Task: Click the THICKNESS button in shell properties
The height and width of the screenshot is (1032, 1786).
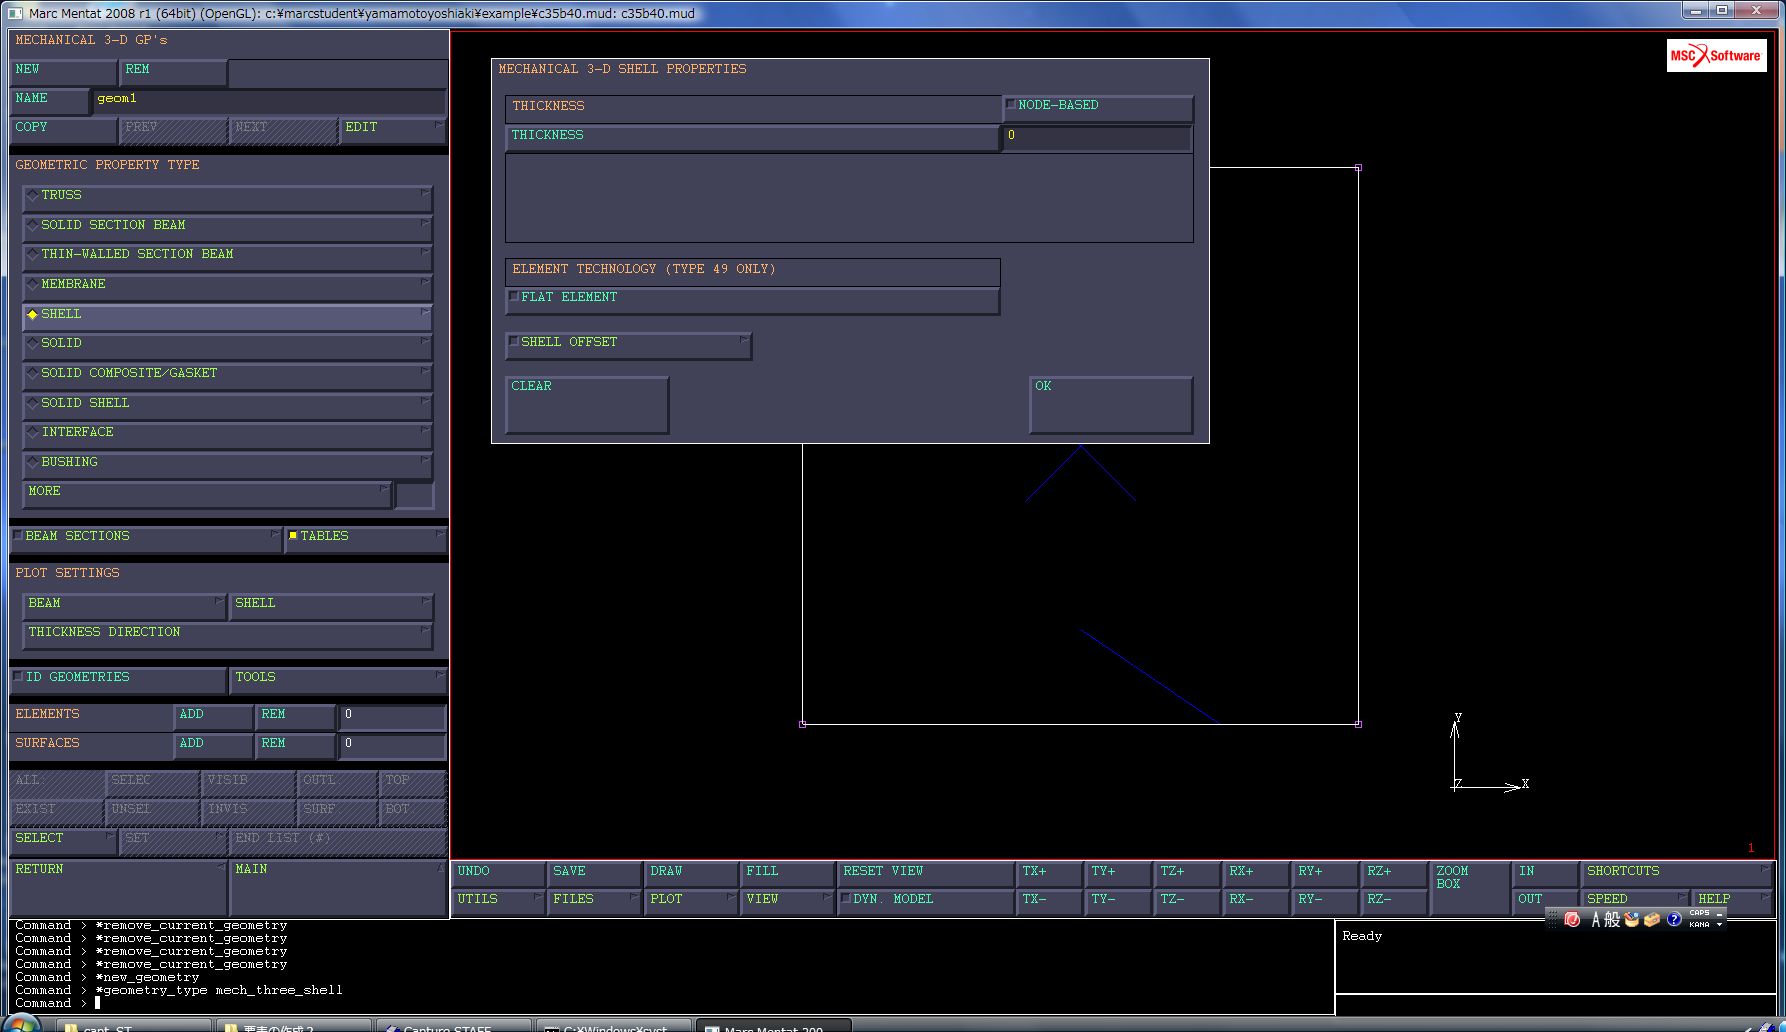Action: click(x=752, y=137)
